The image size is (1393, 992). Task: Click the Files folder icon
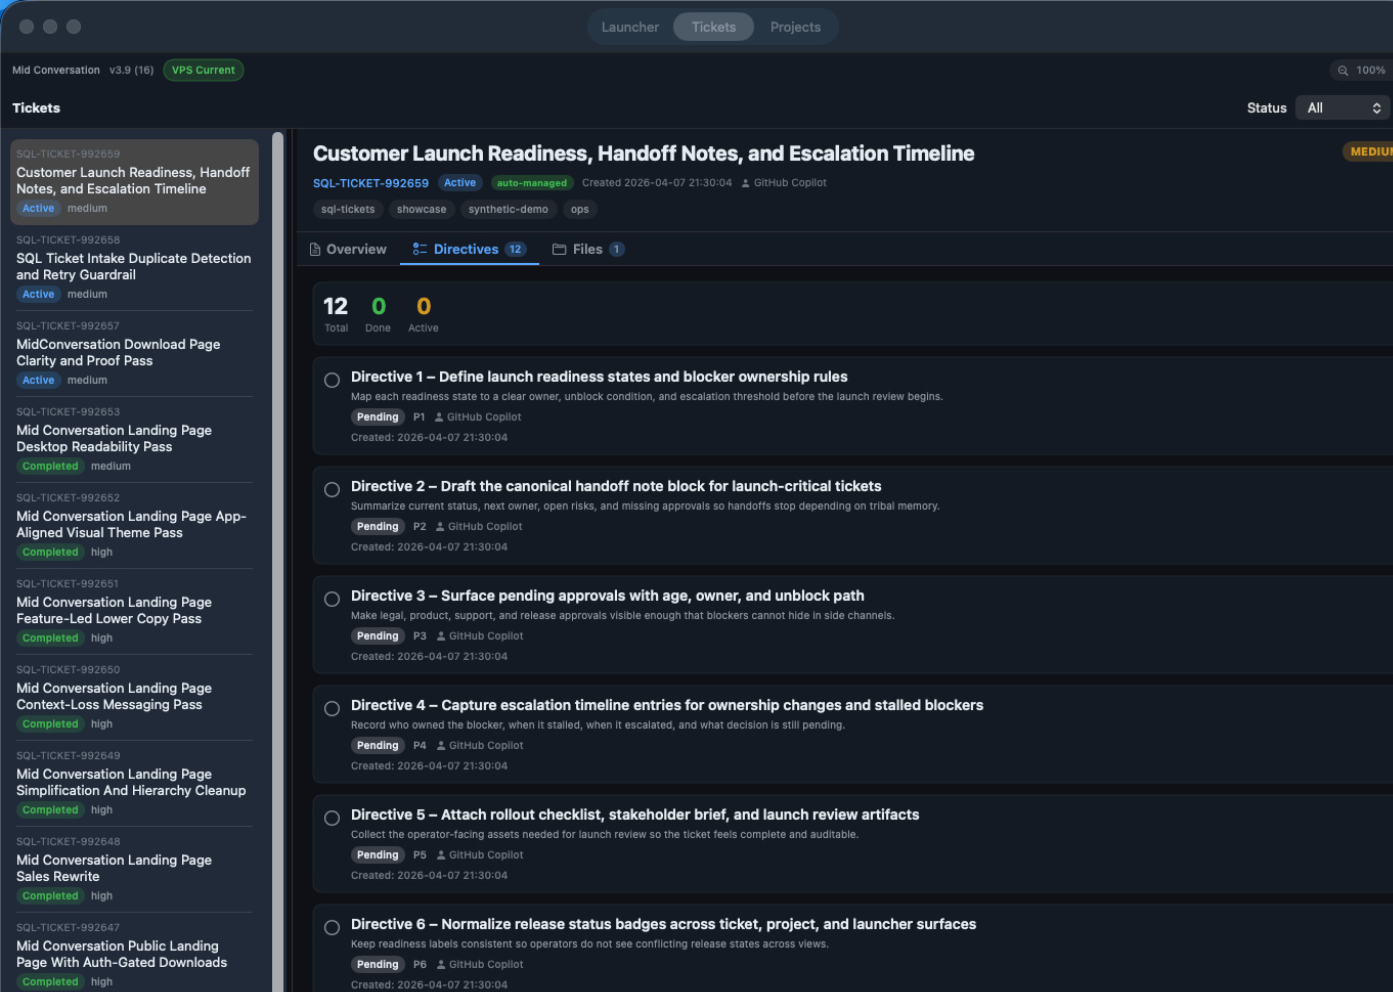pyautogui.click(x=559, y=249)
